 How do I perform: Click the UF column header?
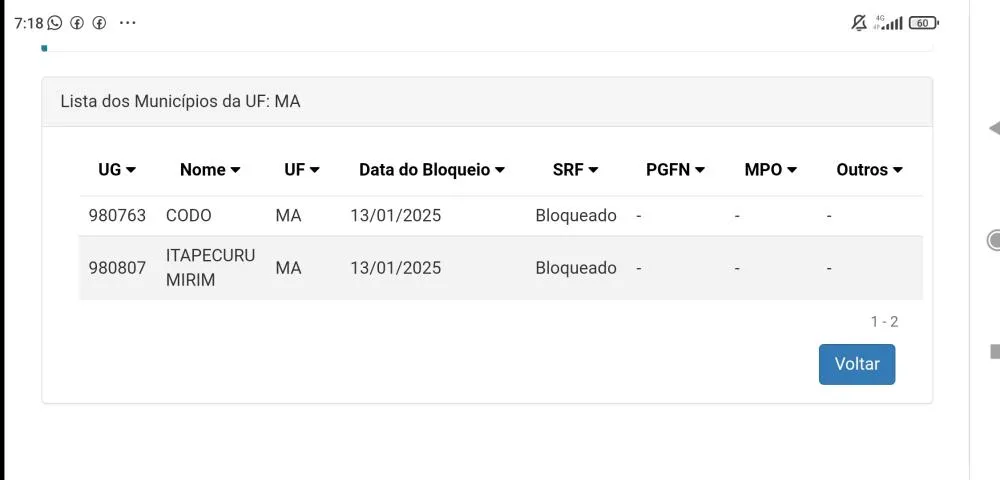click(302, 170)
